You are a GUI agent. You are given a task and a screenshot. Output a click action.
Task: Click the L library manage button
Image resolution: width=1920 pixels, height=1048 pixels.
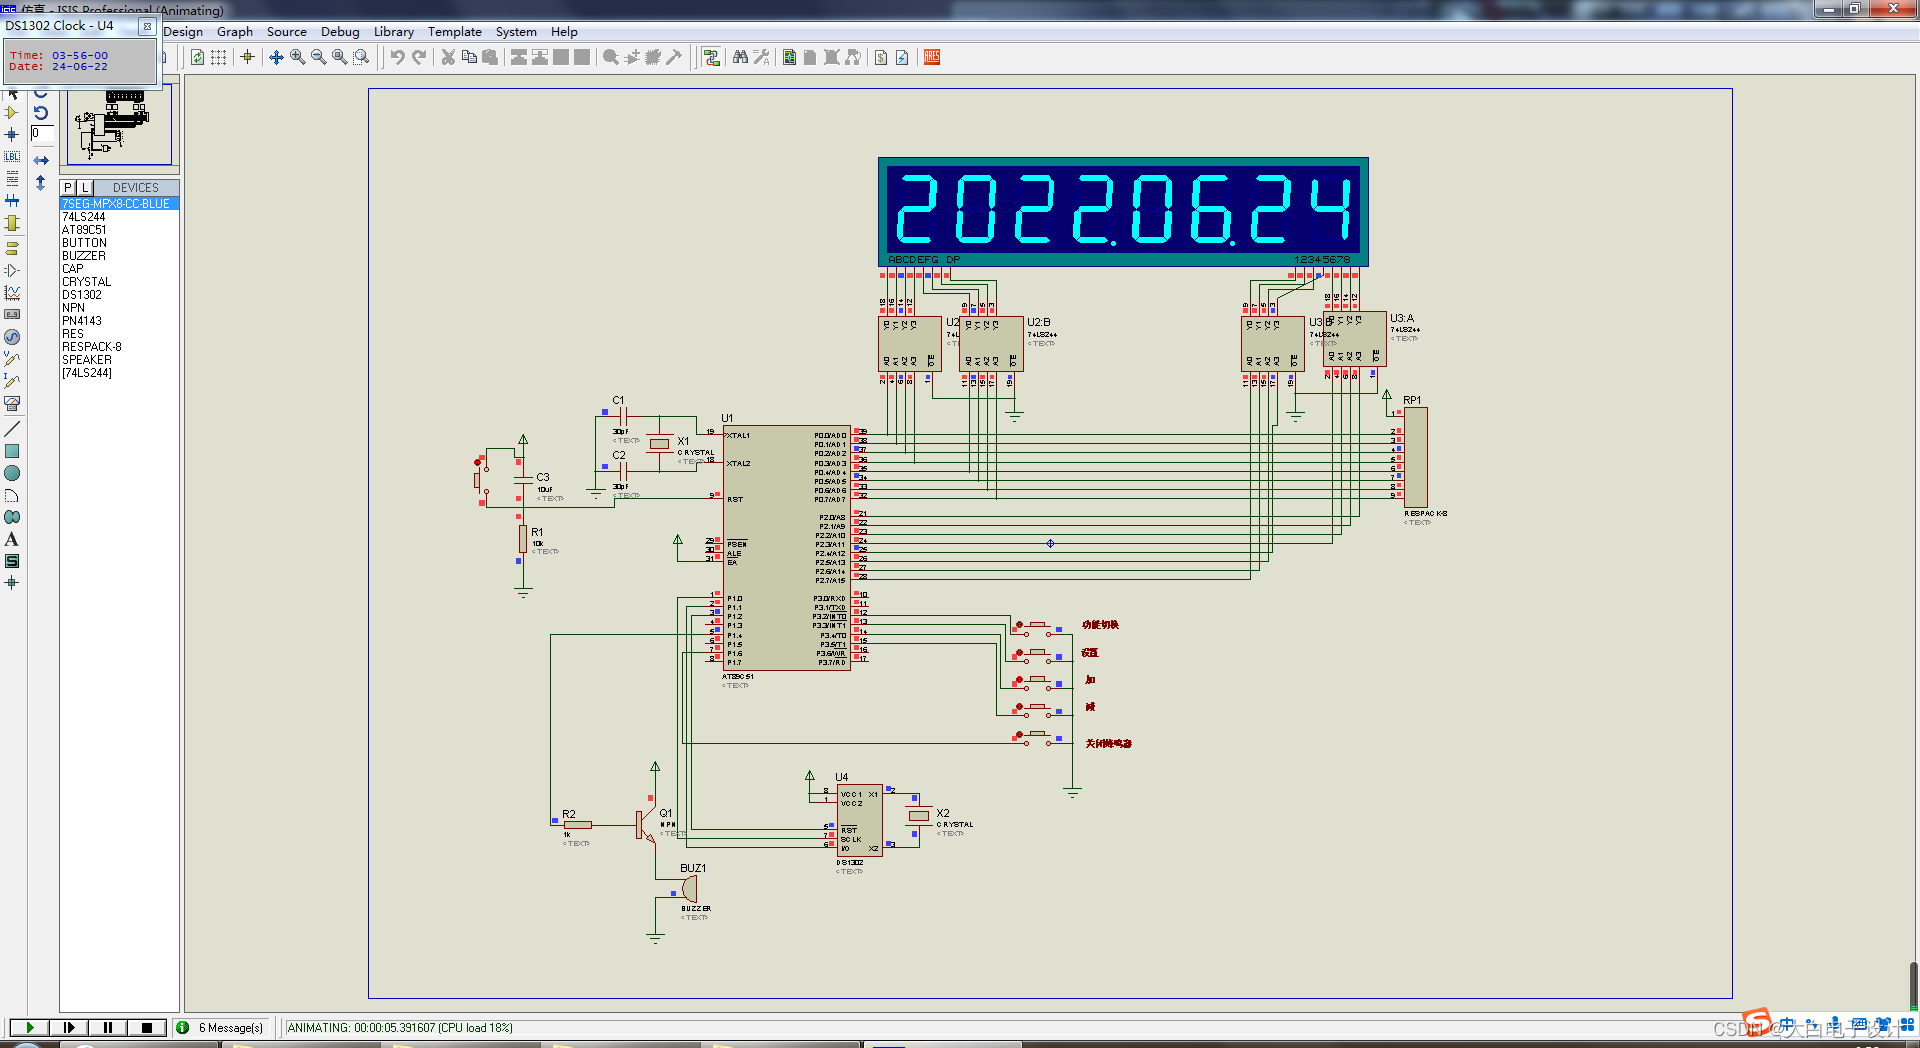(x=85, y=188)
